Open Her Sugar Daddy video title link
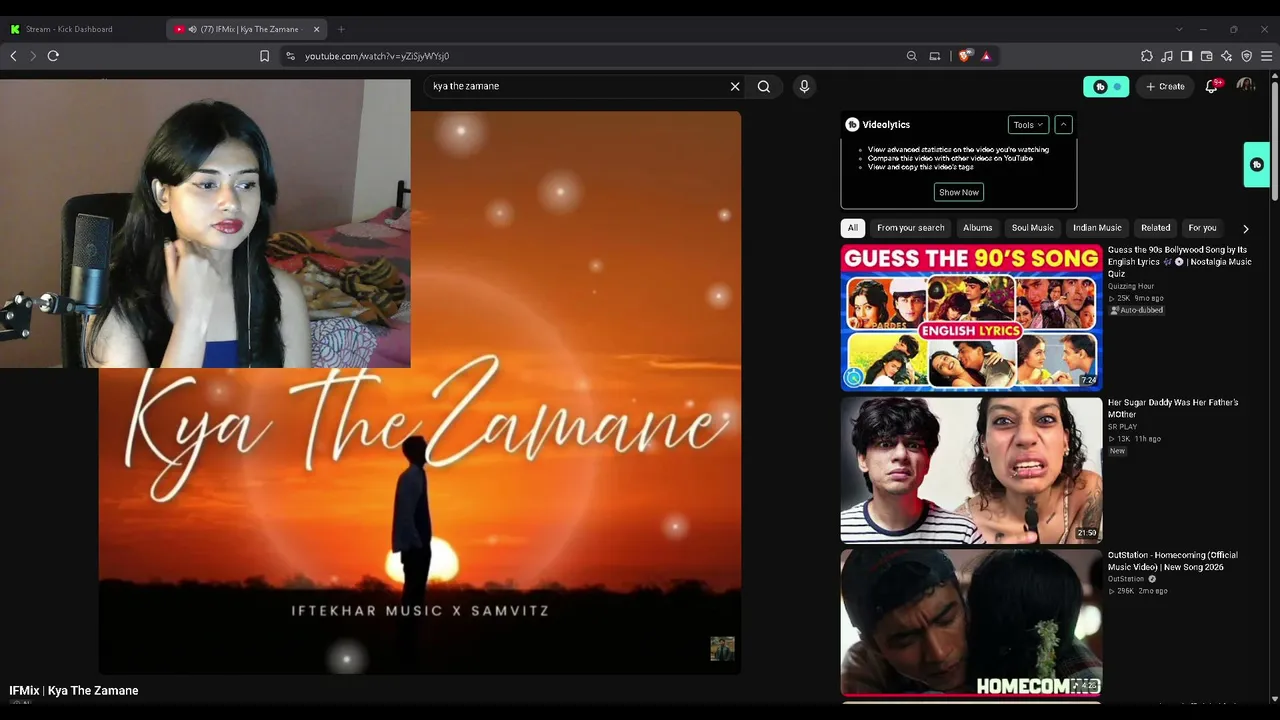This screenshot has width=1280, height=720. (1173, 408)
